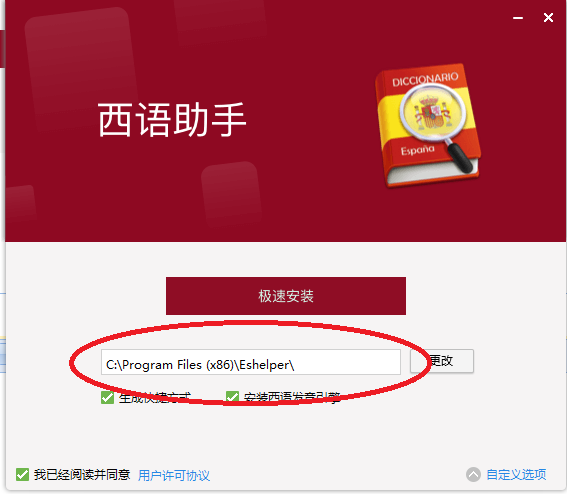Minimize the installer window
The width and height of the screenshot is (567, 494).
pyautogui.click(x=518, y=18)
